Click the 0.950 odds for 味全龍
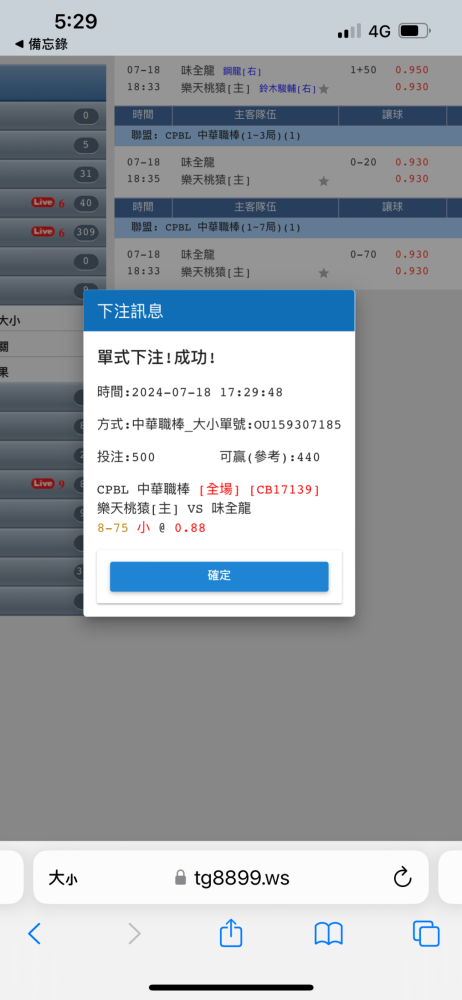Viewport: 462px width, 1000px height. (412, 70)
